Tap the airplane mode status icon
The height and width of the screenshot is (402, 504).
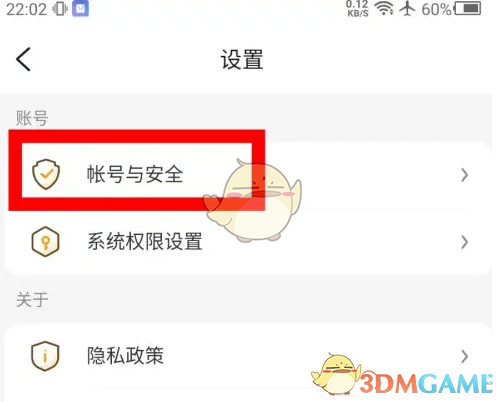click(407, 8)
